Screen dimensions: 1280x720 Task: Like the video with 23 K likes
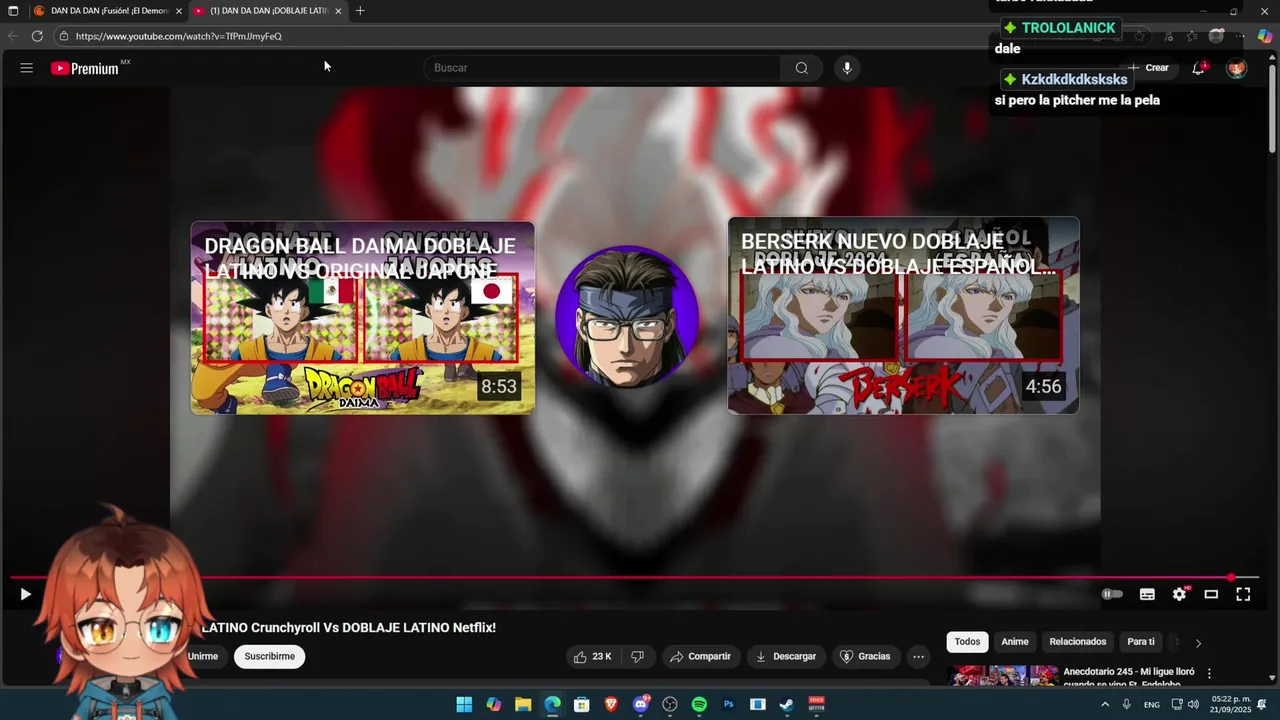tap(591, 656)
